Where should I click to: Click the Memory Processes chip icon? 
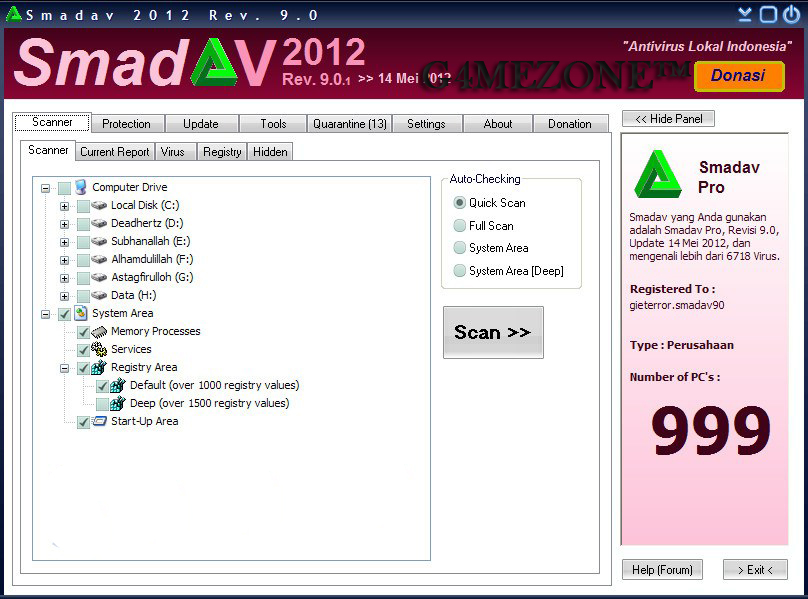pos(99,332)
